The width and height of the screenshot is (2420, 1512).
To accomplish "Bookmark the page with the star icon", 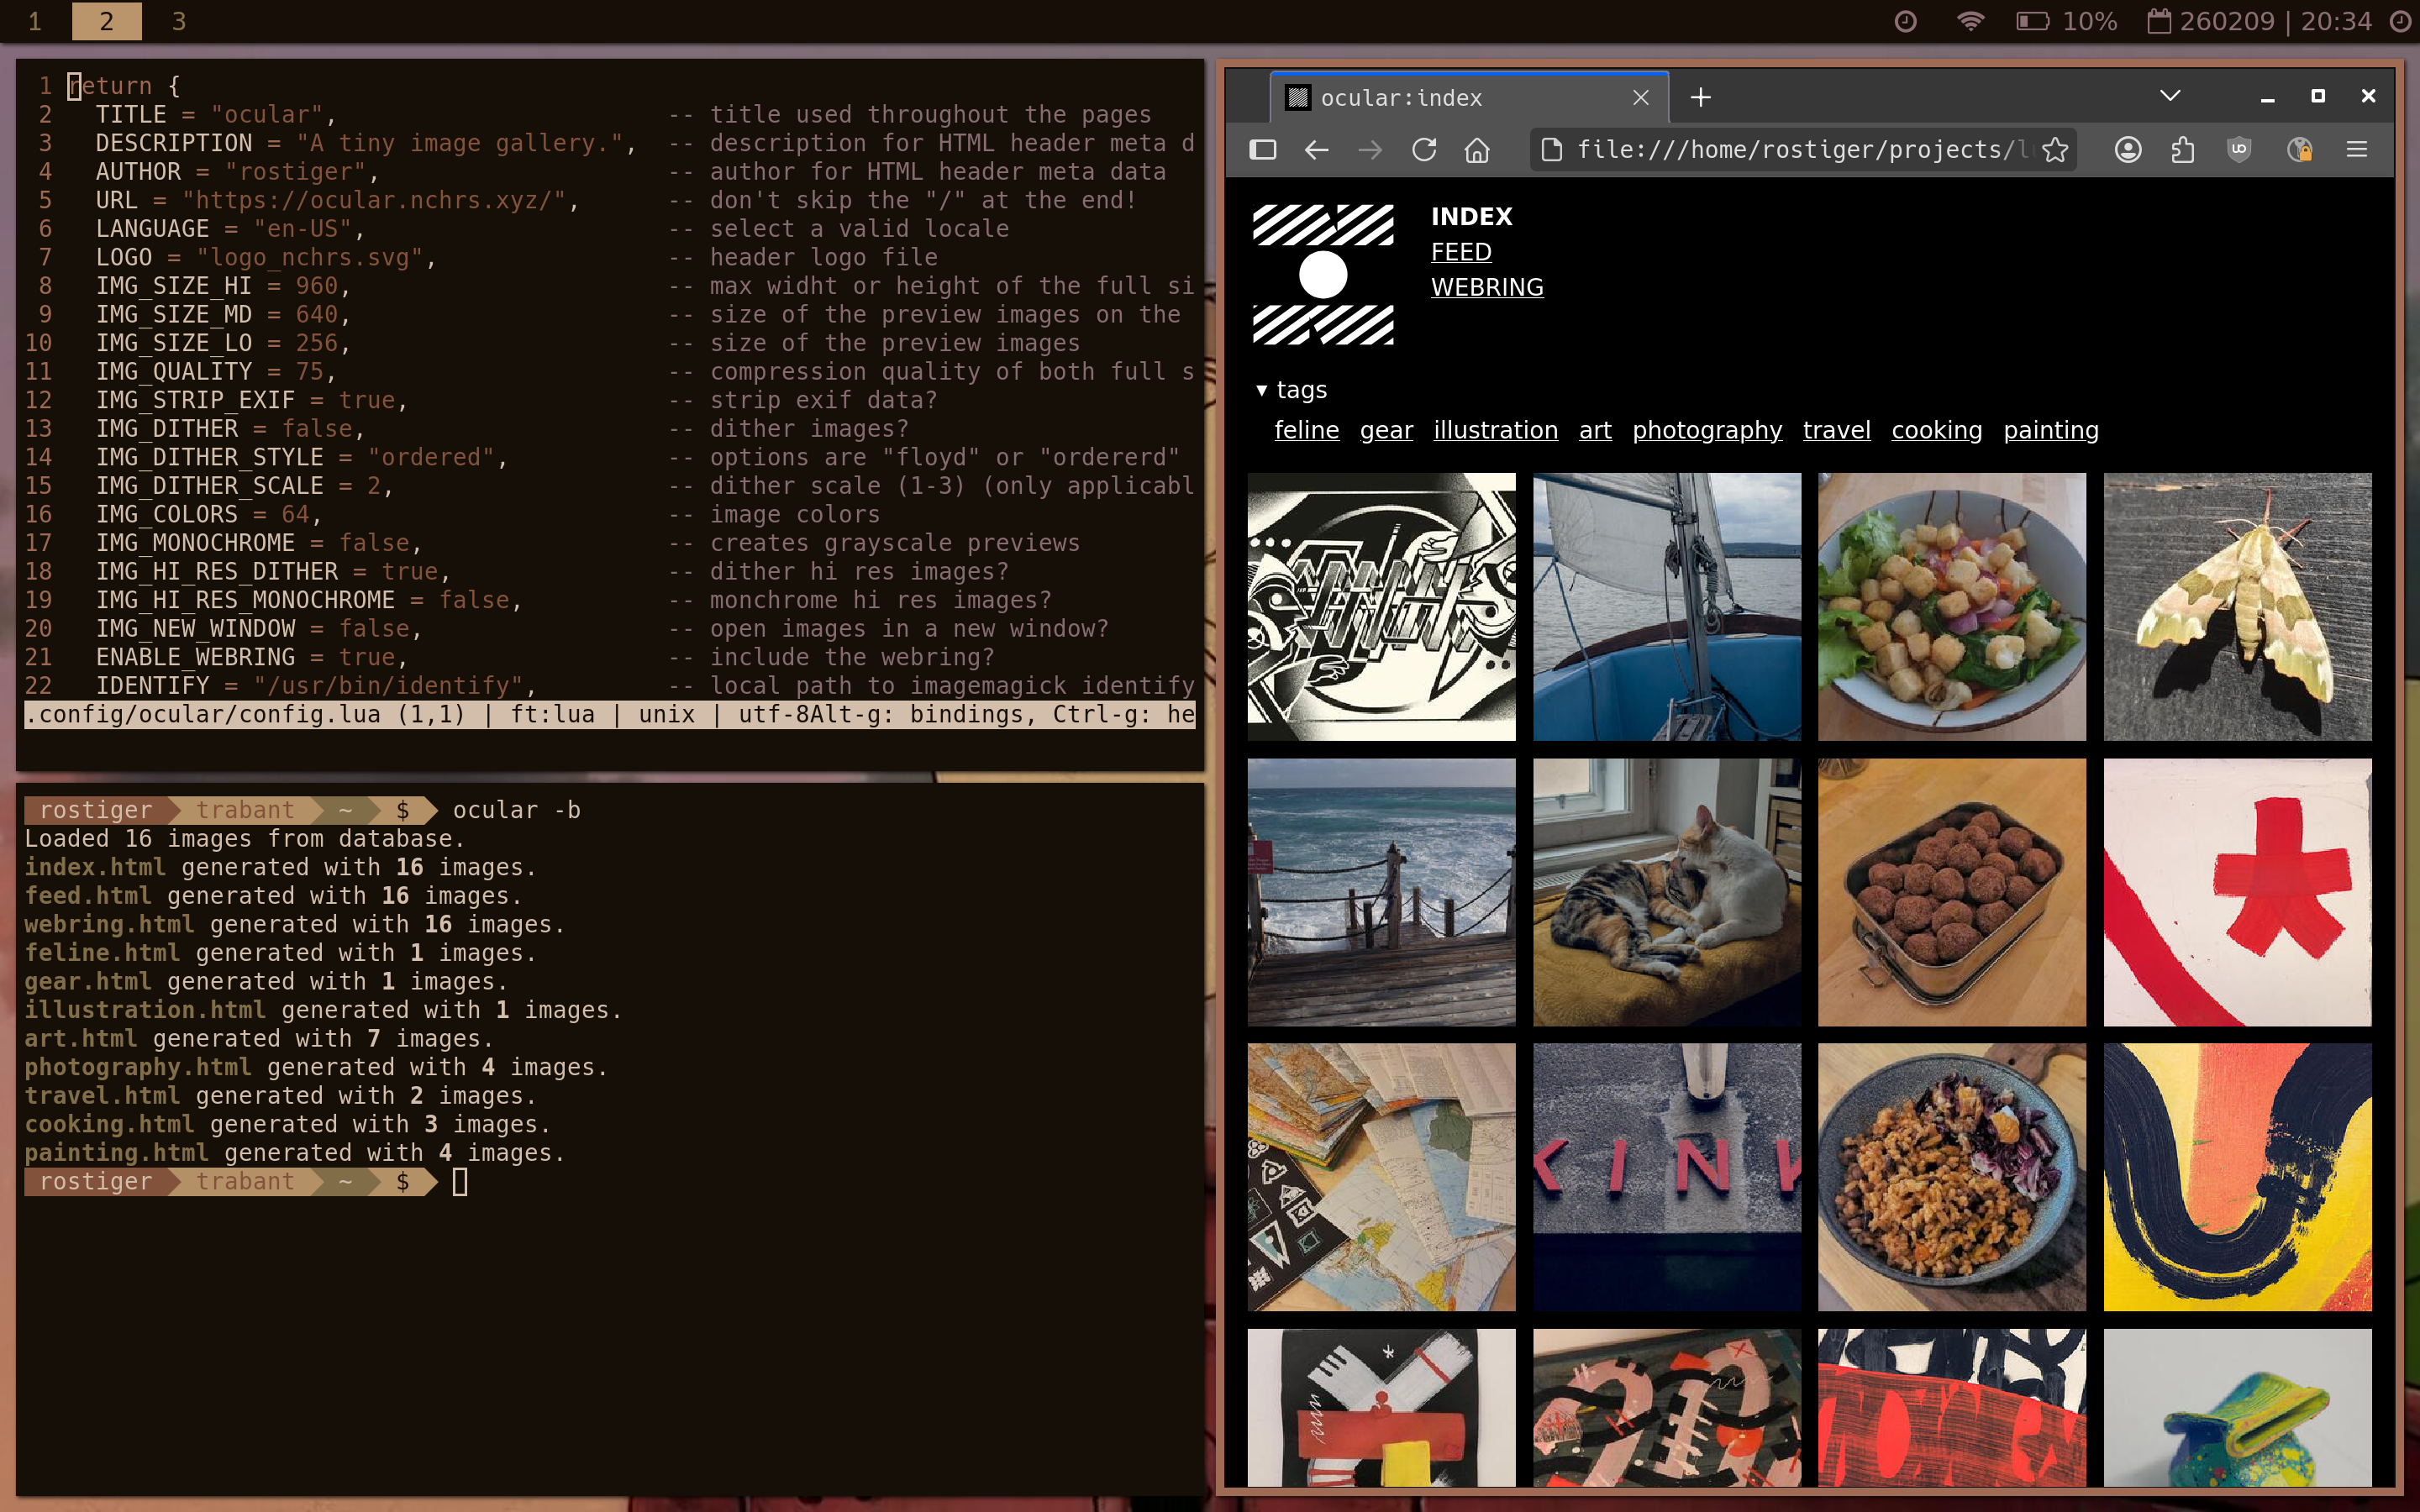I will click(2055, 150).
